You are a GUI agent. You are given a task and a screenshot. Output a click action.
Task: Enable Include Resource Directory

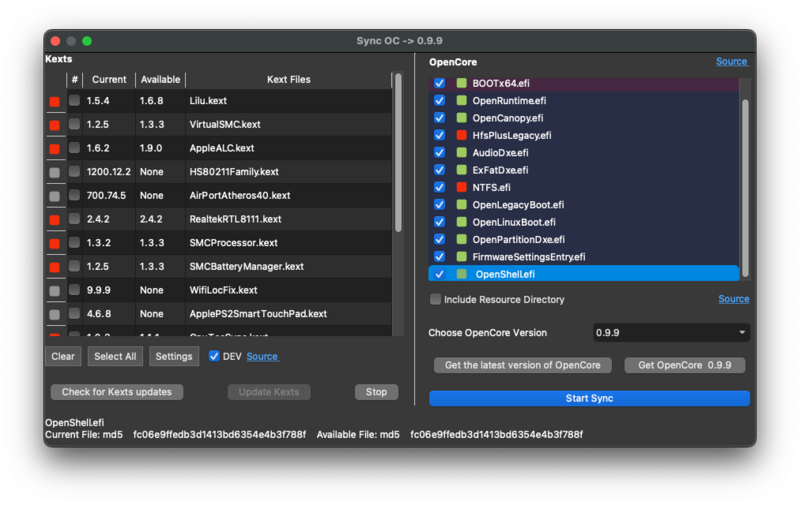tap(435, 299)
